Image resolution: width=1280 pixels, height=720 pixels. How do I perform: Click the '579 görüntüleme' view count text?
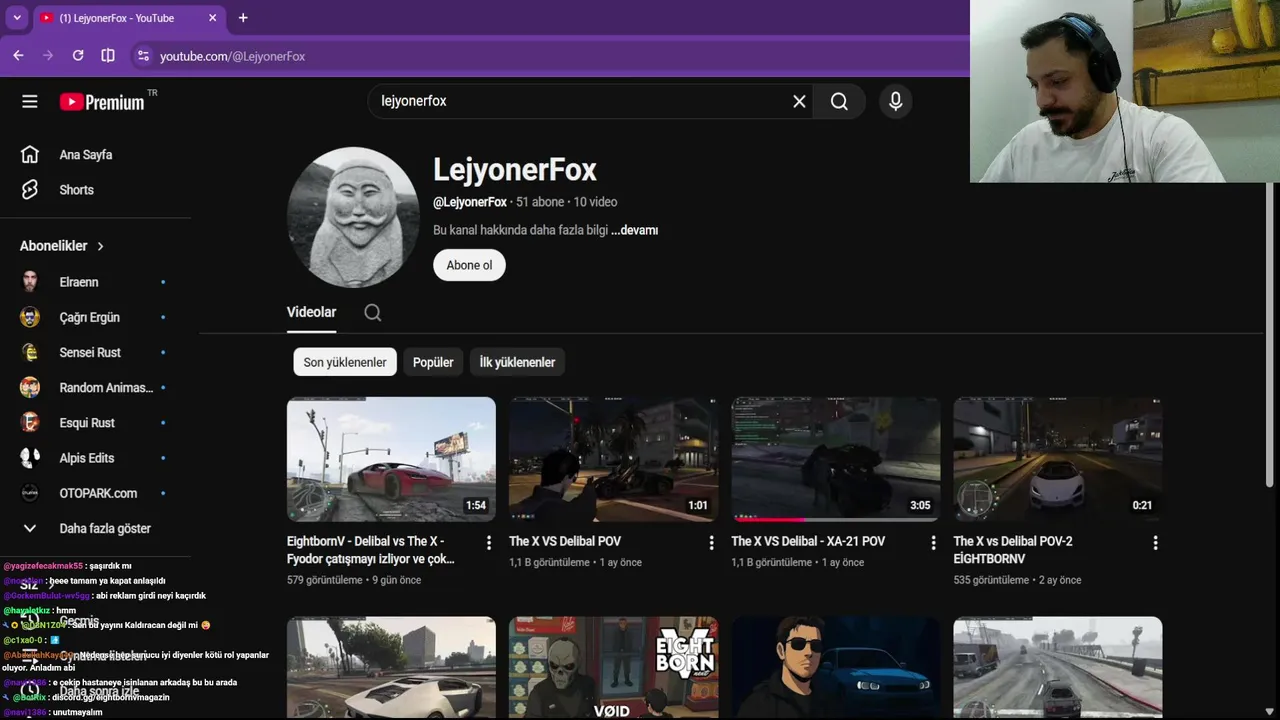[325, 580]
